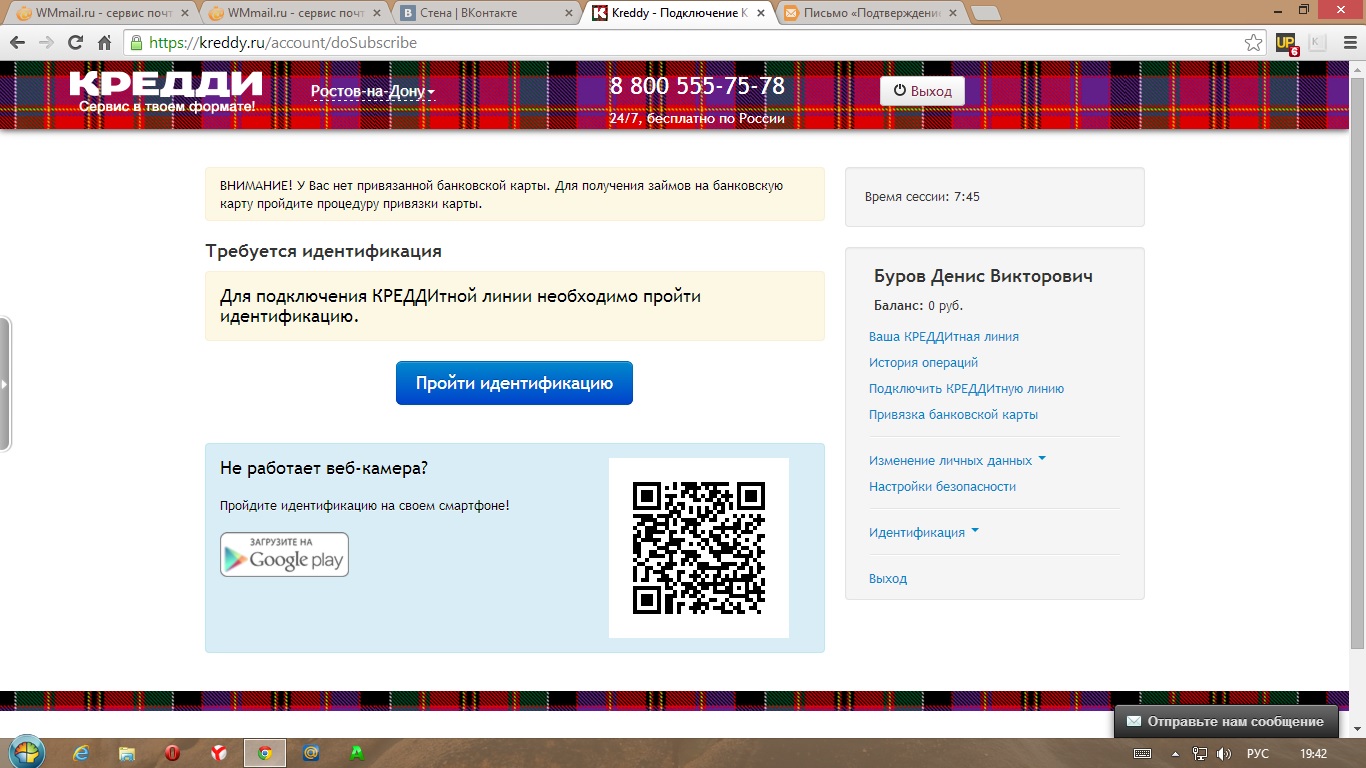Launch Internet Explorer from the taskbar
The height and width of the screenshot is (768, 1366).
(x=81, y=753)
